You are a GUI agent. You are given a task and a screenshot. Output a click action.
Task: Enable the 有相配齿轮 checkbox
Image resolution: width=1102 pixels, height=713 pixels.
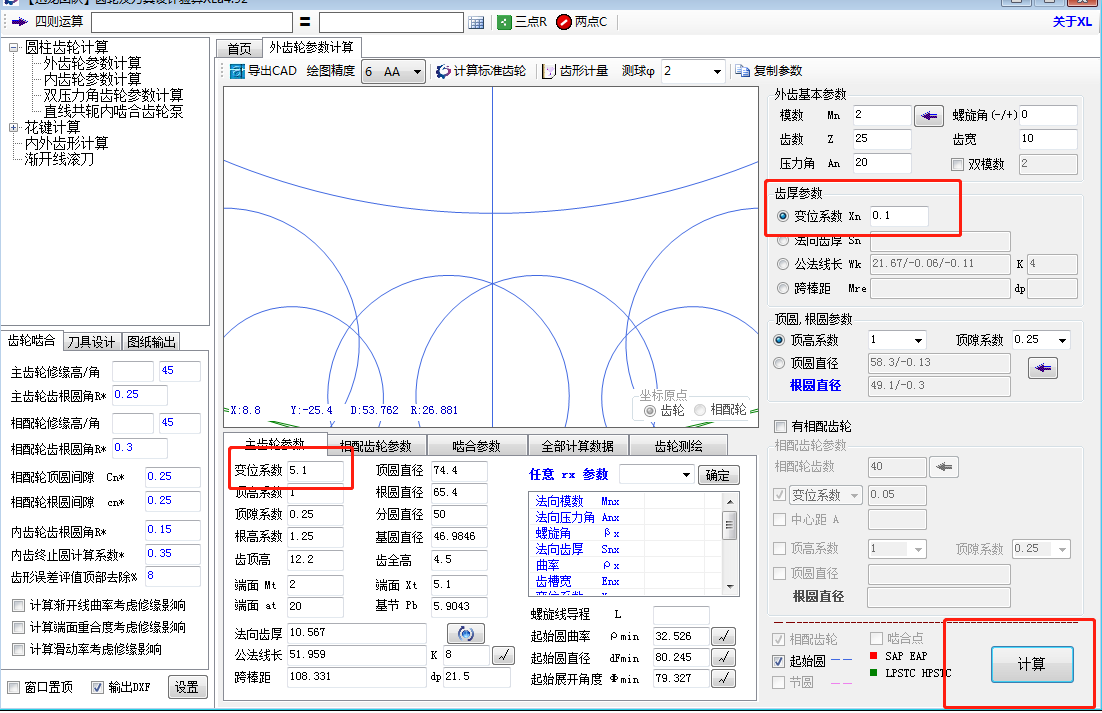779,426
